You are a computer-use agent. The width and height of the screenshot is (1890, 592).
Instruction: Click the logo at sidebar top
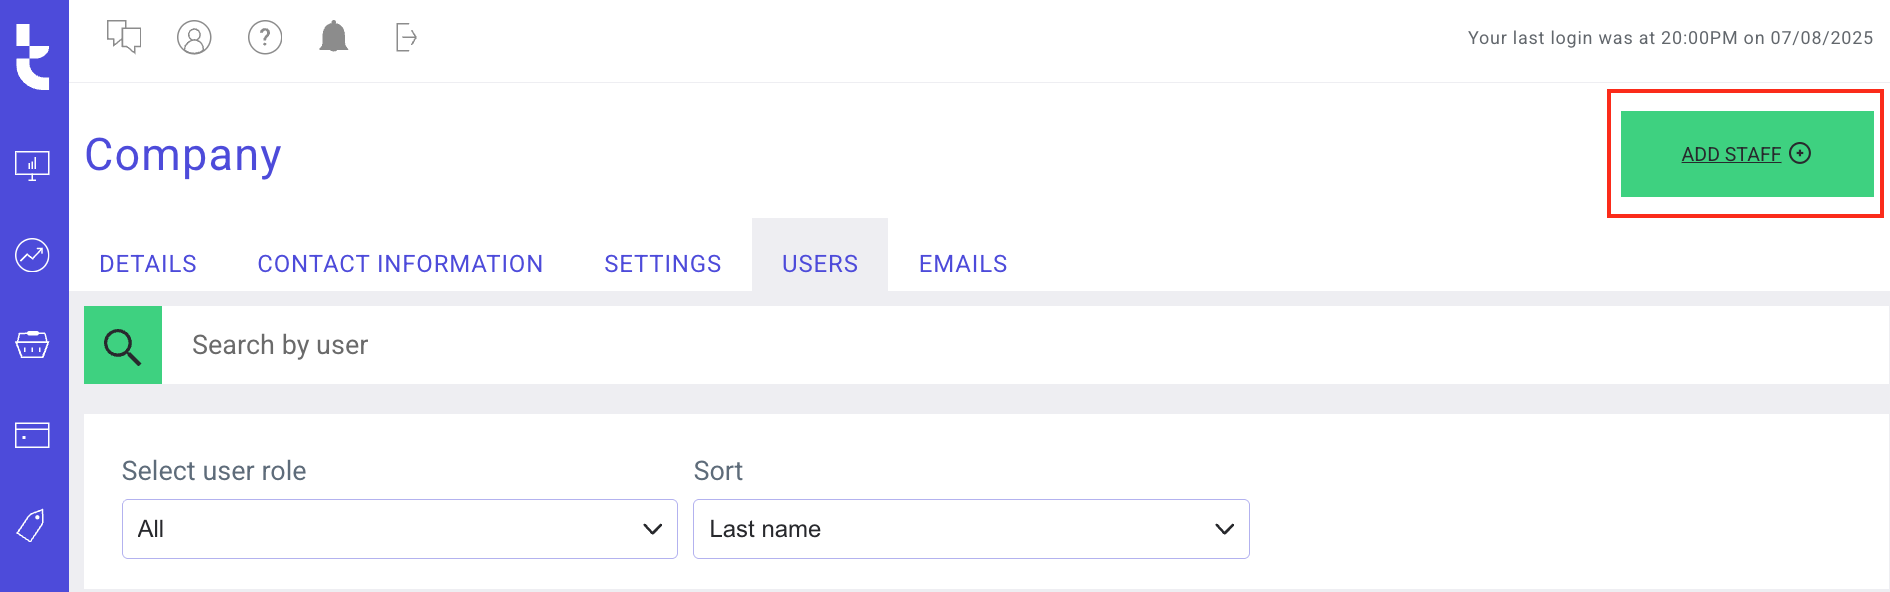(x=33, y=56)
